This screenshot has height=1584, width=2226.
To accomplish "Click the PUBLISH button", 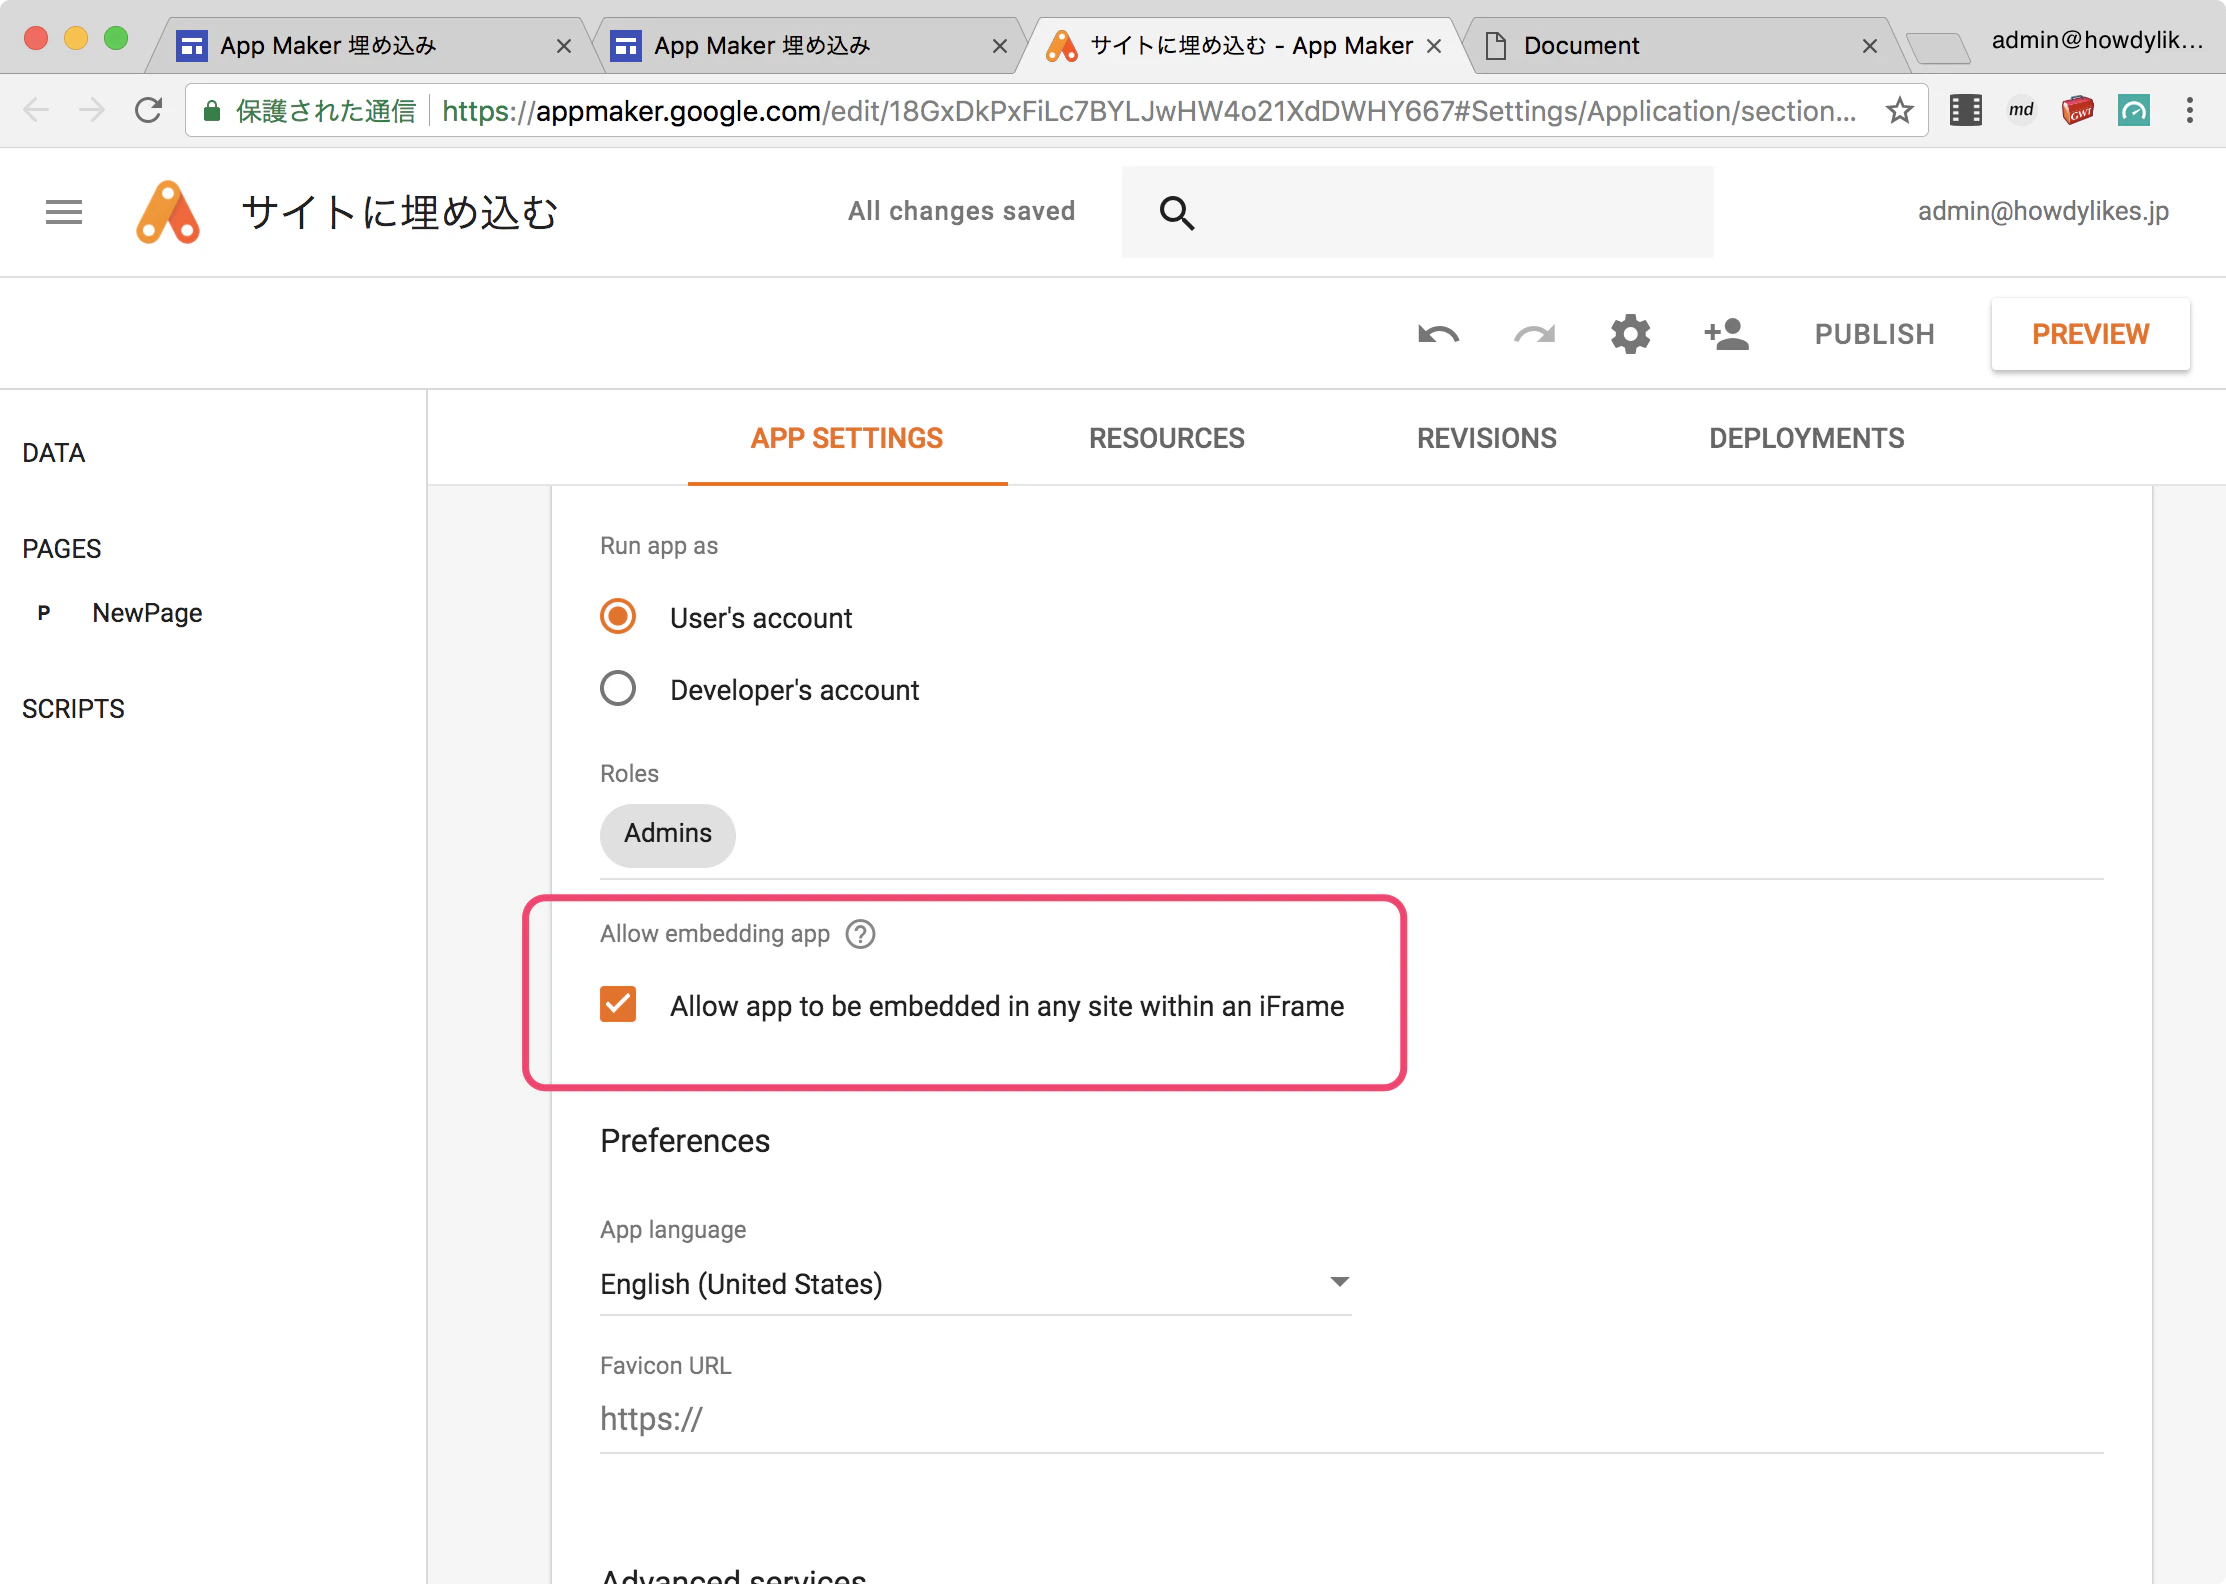I will click(x=1875, y=334).
